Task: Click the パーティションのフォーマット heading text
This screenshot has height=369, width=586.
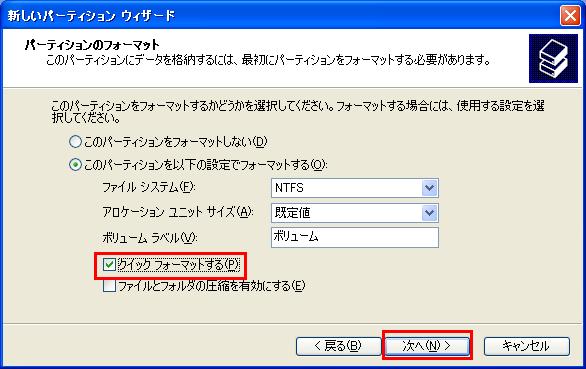Action: (x=92, y=45)
